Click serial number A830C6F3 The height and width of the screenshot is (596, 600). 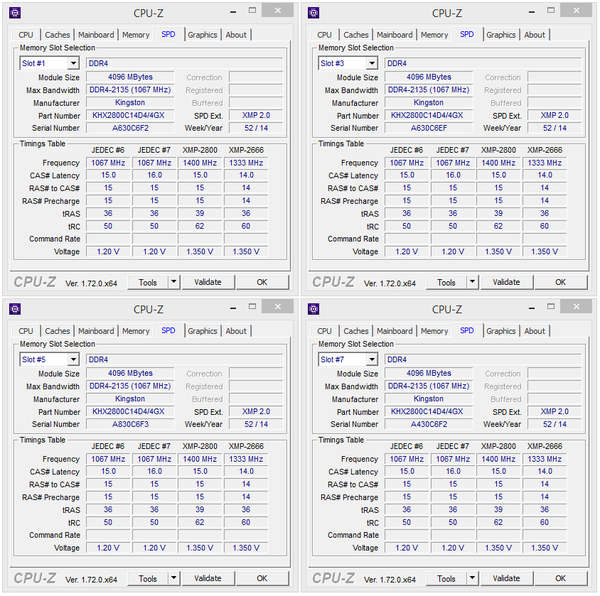click(130, 424)
